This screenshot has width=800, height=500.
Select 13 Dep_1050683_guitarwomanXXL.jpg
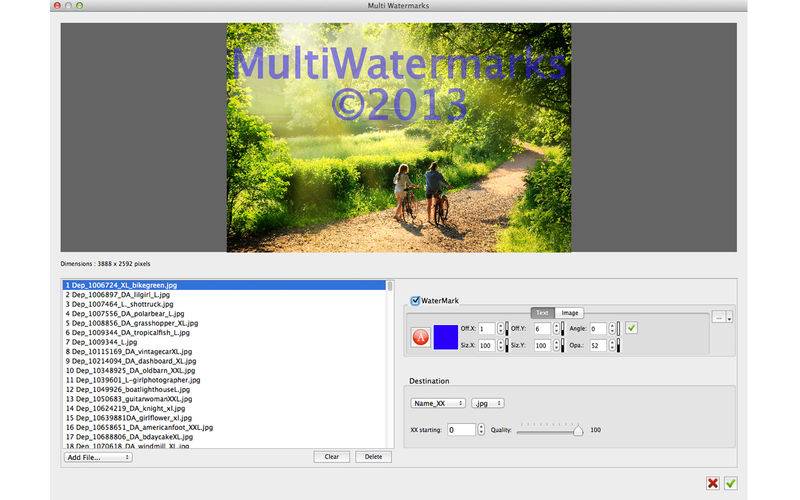pos(224,399)
